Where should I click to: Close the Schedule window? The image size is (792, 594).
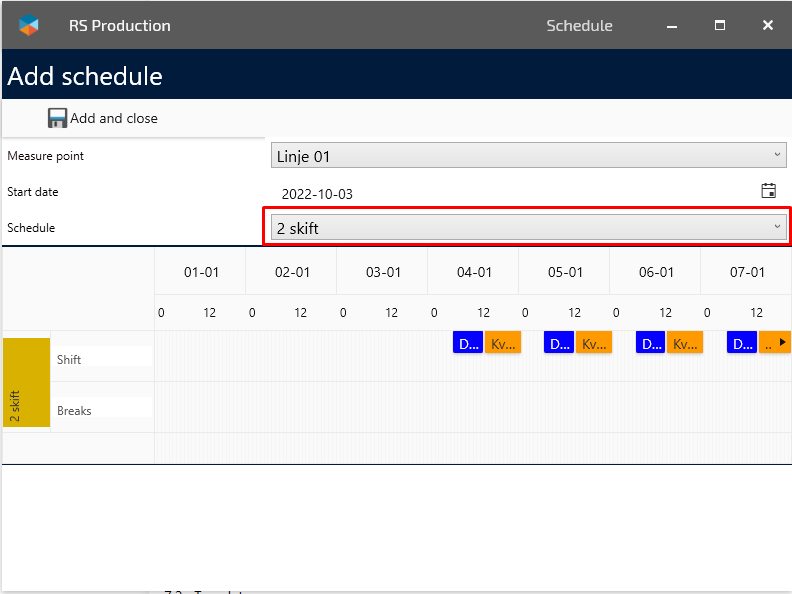[x=767, y=25]
